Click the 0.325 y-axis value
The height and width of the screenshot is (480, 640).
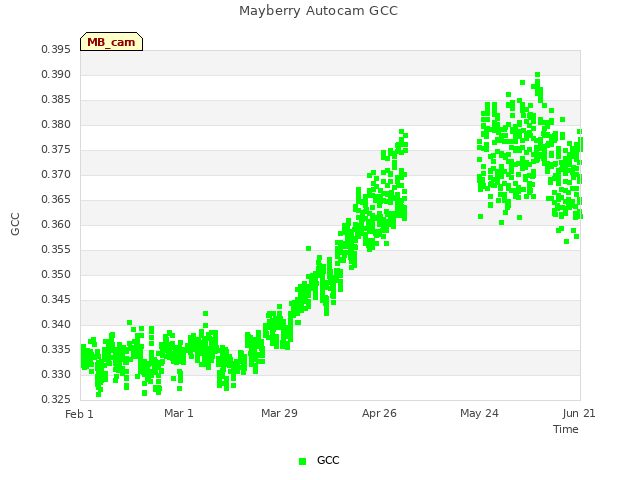coord(56,399)
